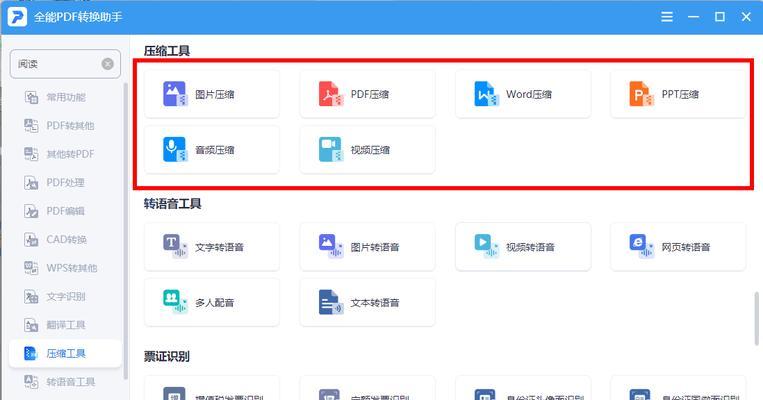The image size is (763, 400).
Task: Select WPS转其他 in sidebar
Action: [x=65, y=268]
